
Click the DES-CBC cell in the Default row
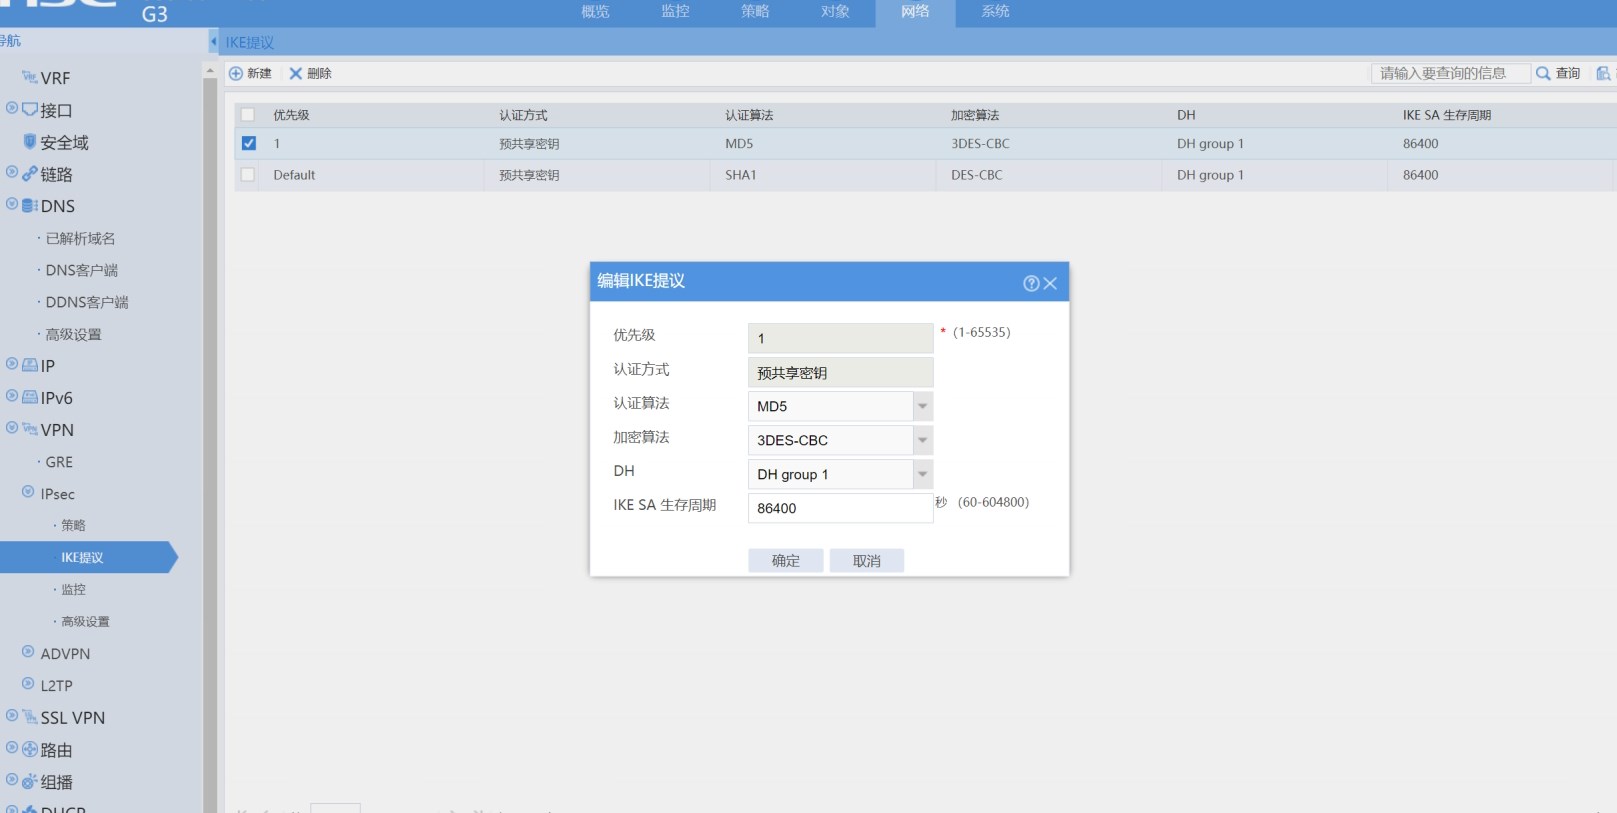click(x=977, y=175)
